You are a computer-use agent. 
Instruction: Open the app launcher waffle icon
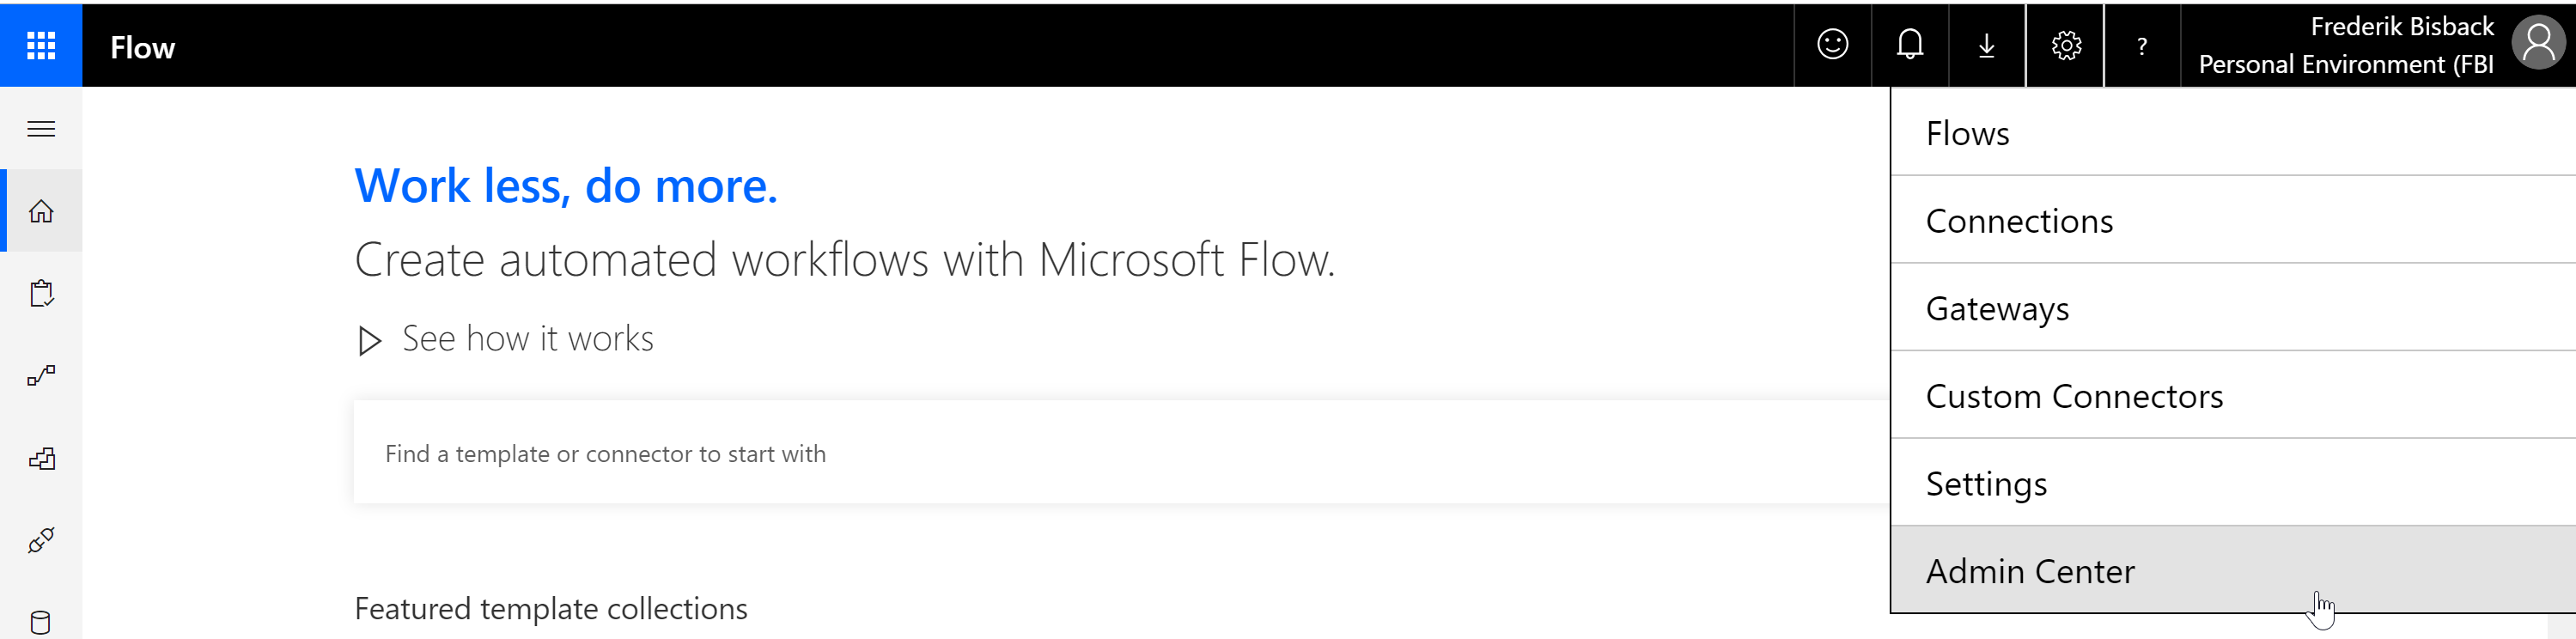click(x=41, y=45)
